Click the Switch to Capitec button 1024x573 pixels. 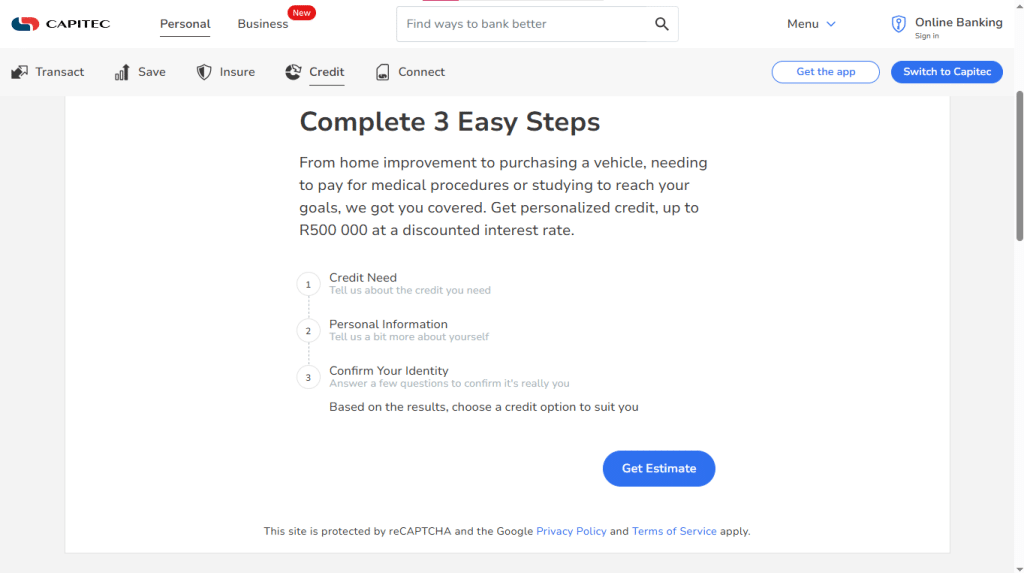click(x=947, y=72)
